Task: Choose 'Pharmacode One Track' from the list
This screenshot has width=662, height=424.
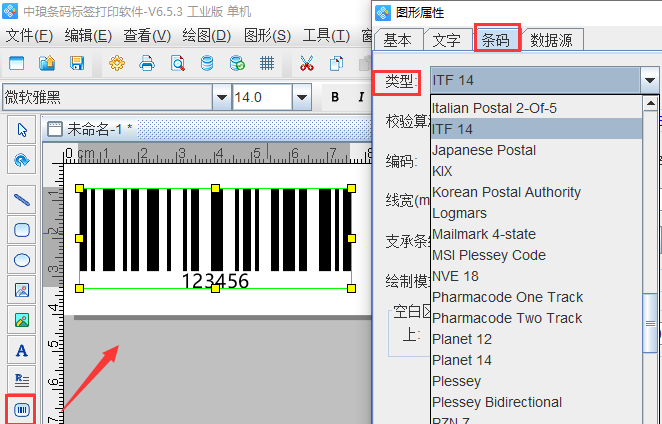Action: point(507,297)
